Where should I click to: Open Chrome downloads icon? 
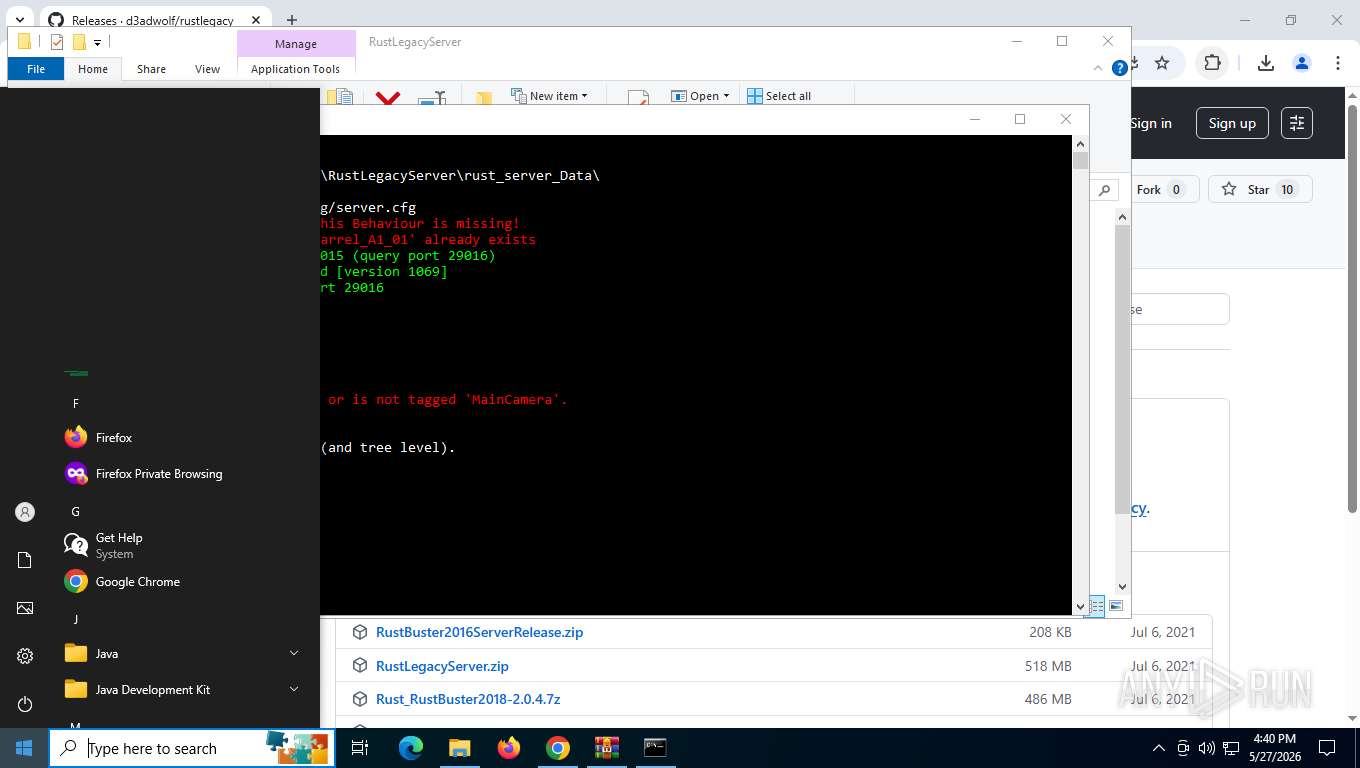click(1265, 63)
